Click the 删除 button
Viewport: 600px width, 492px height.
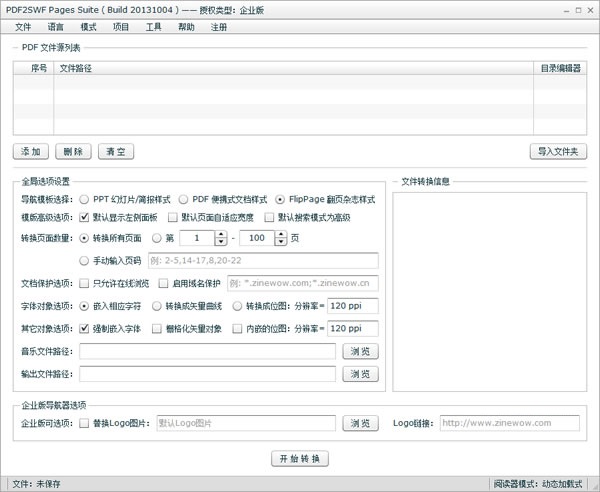click(x=73, y=152)
